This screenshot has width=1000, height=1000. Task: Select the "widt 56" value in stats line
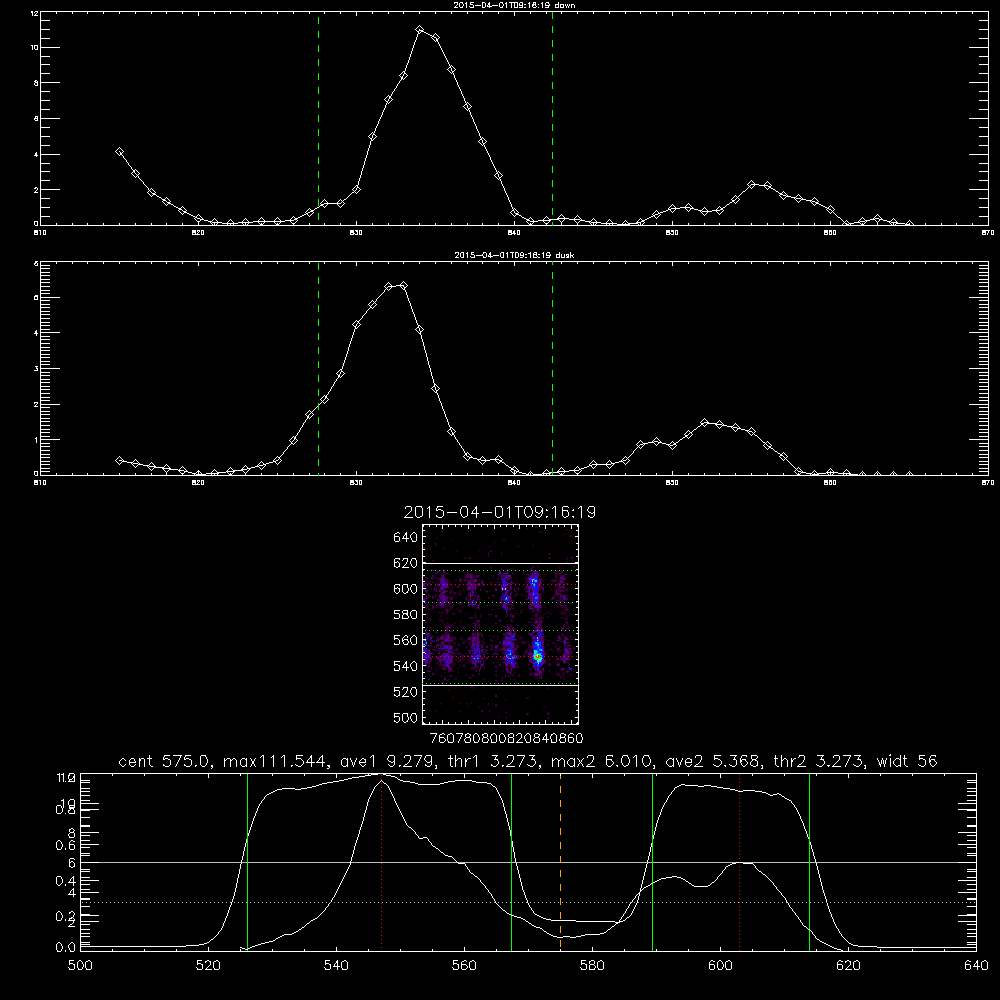907,761
